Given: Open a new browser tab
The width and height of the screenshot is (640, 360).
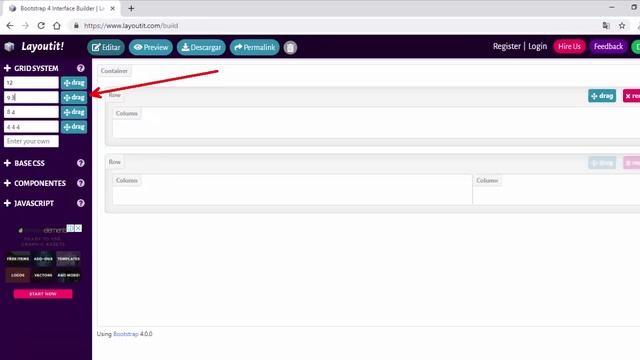Looking at the screenshot, I should pyautogui.click(x=131, y=8).
